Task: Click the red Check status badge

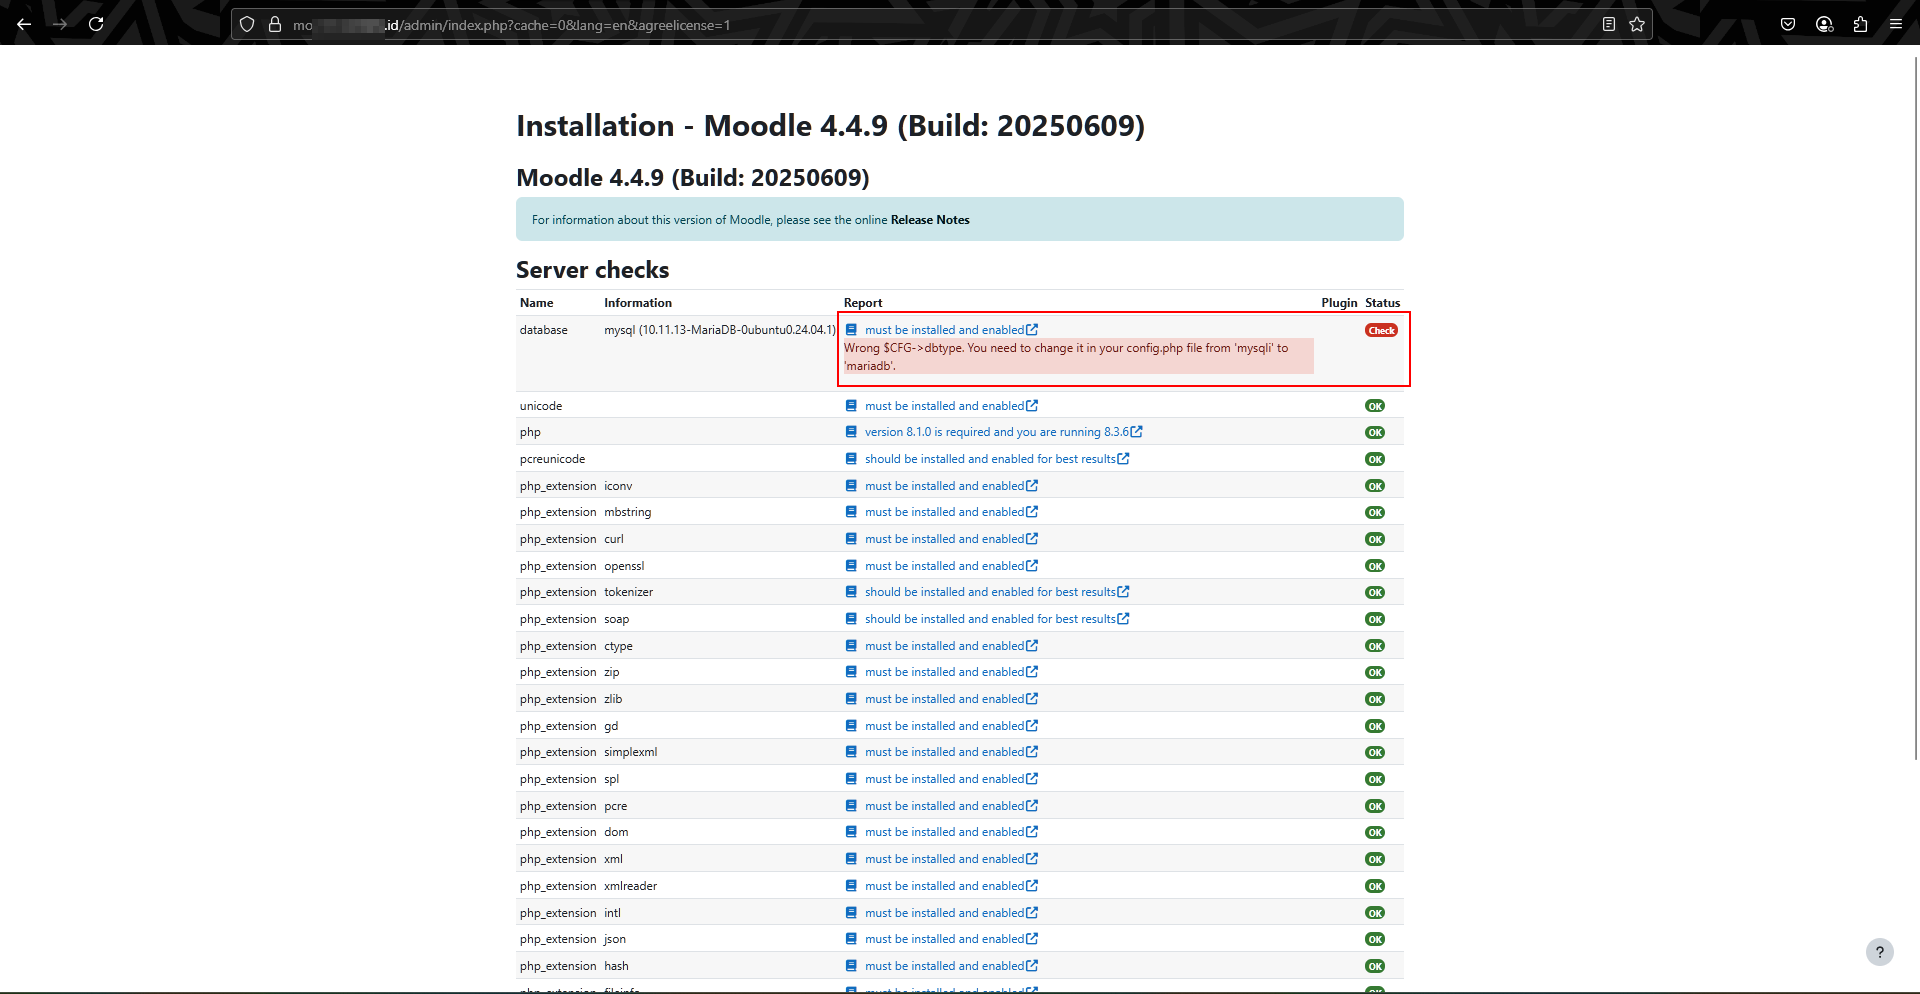Action: click(x=1381, y=330)
